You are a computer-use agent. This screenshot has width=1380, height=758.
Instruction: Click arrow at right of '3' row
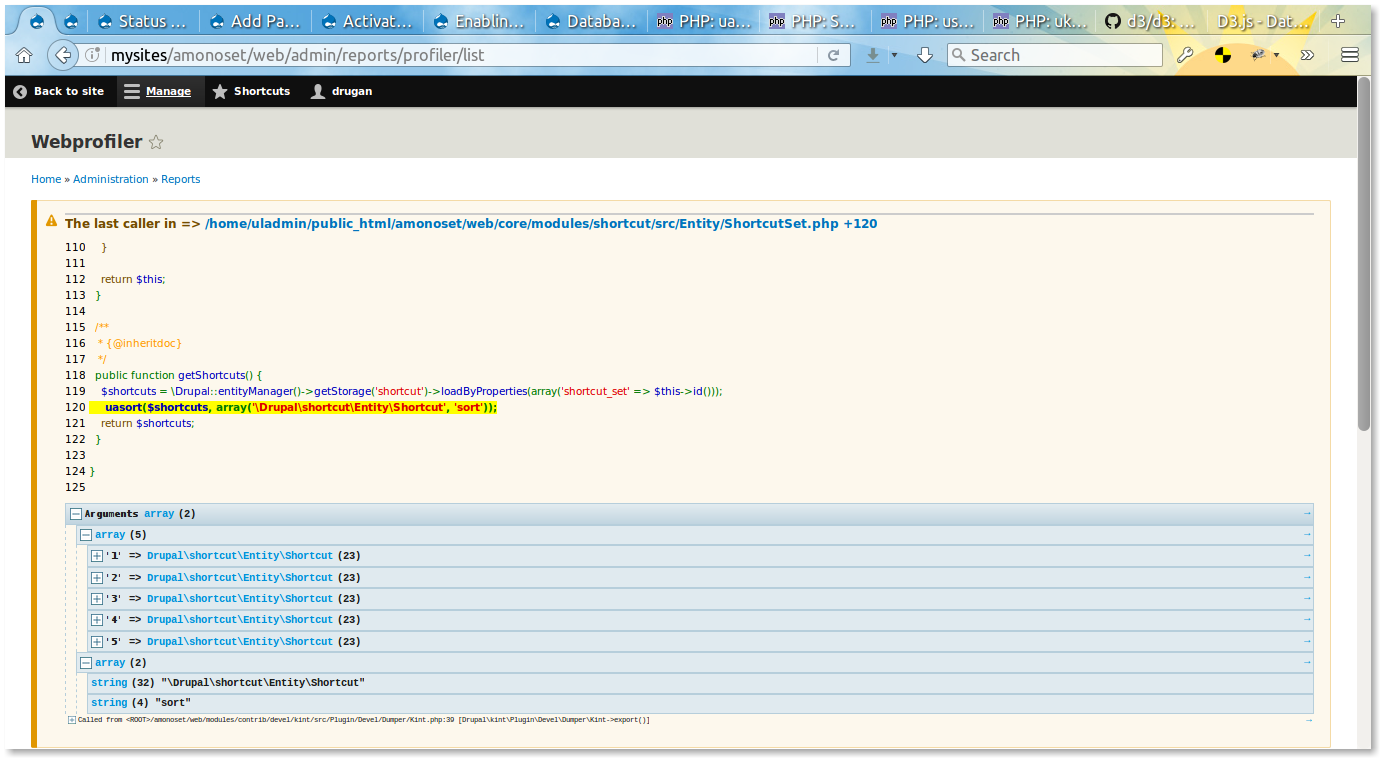click(1307, 598)
